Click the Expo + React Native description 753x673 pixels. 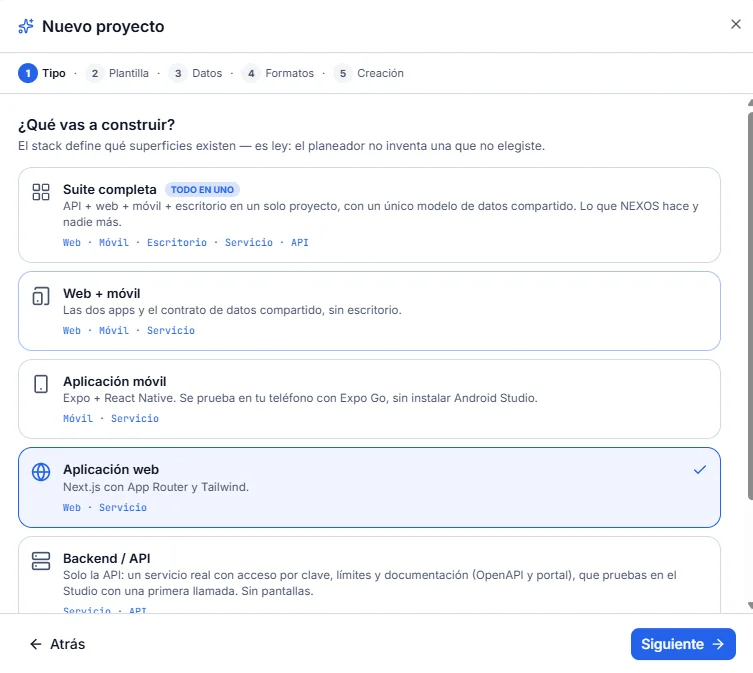(300, 398)
